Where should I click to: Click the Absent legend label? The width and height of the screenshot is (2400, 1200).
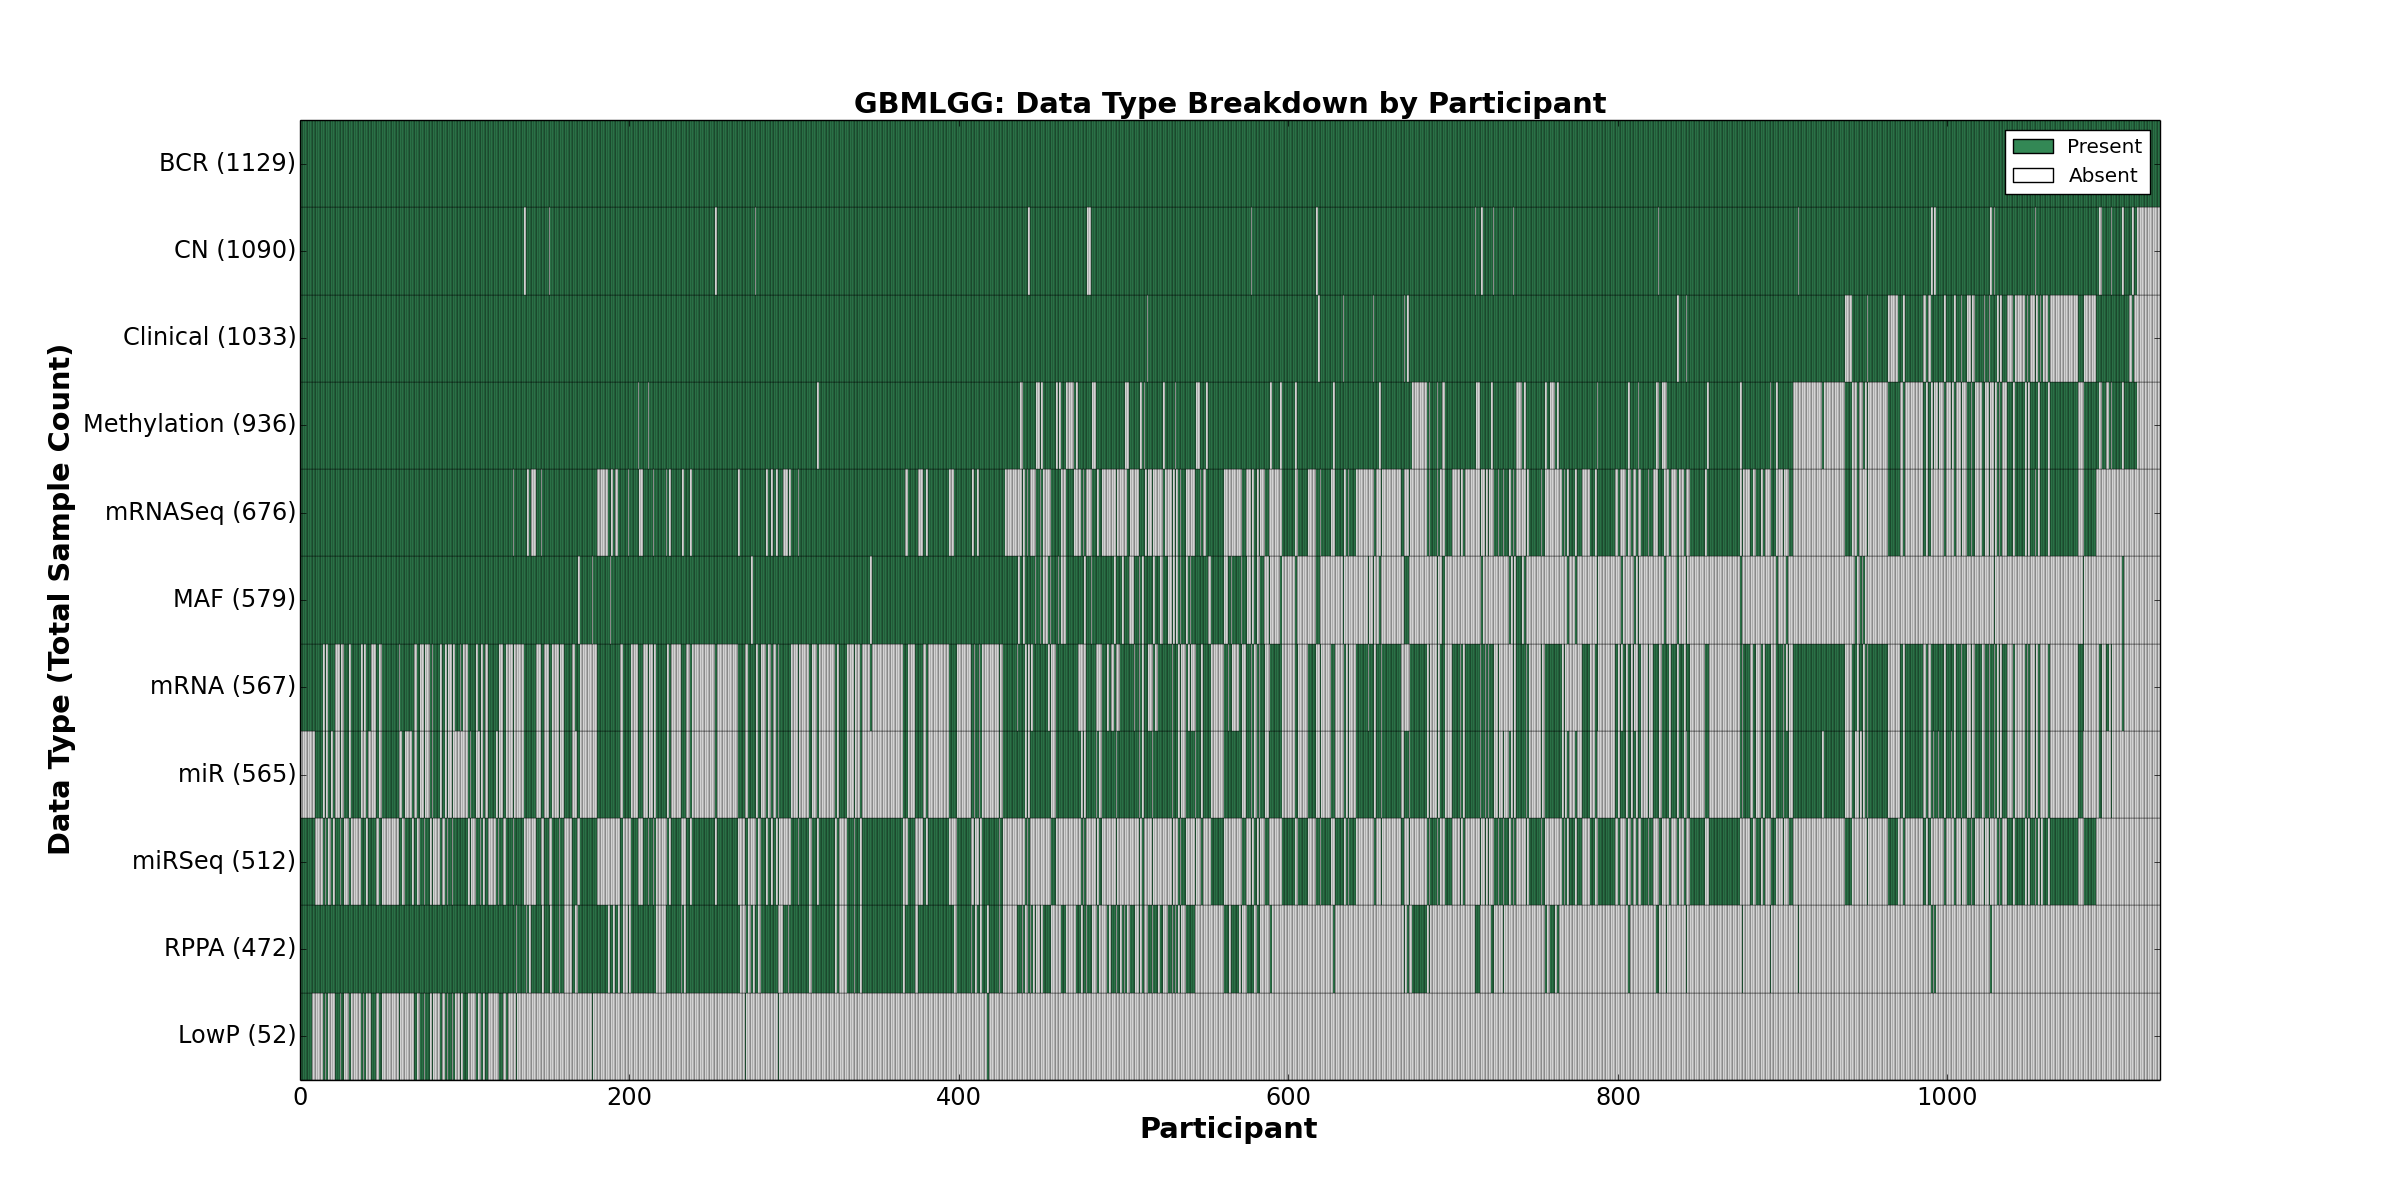pyautogui.click(x=2102, y=176)
